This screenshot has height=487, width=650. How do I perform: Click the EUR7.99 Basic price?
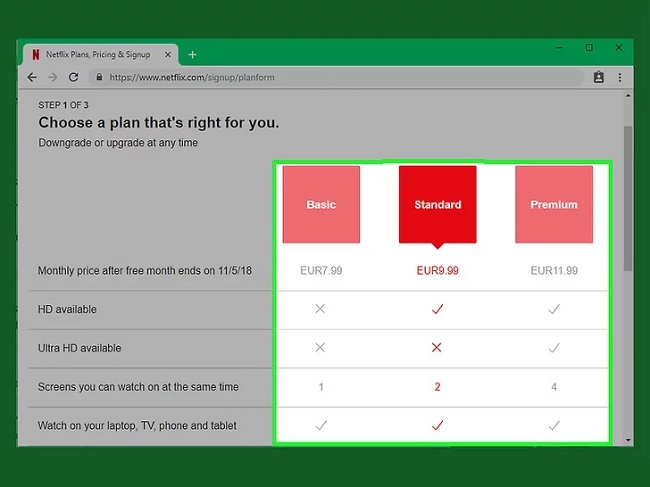321,271
